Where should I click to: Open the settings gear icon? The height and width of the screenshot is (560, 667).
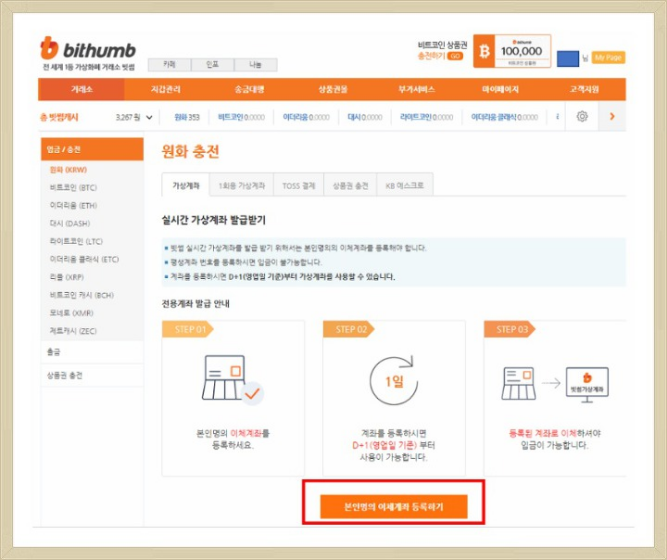[582, 116]
